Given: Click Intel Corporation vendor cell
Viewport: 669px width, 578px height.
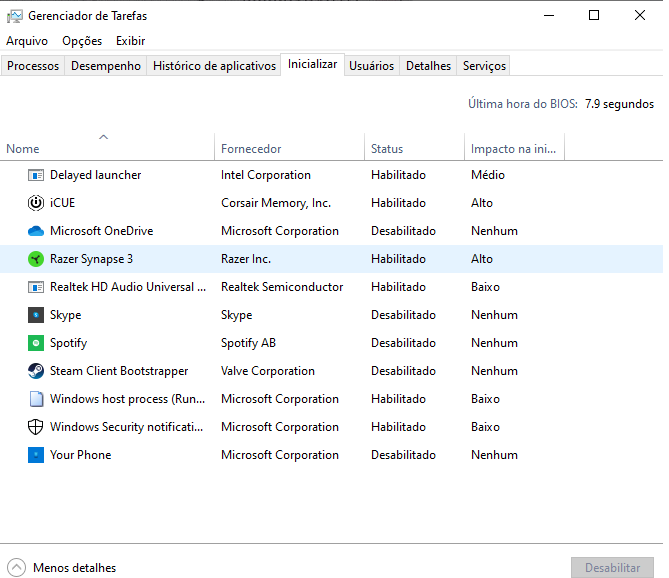Looking at the screenshot, I should [266, 175].
